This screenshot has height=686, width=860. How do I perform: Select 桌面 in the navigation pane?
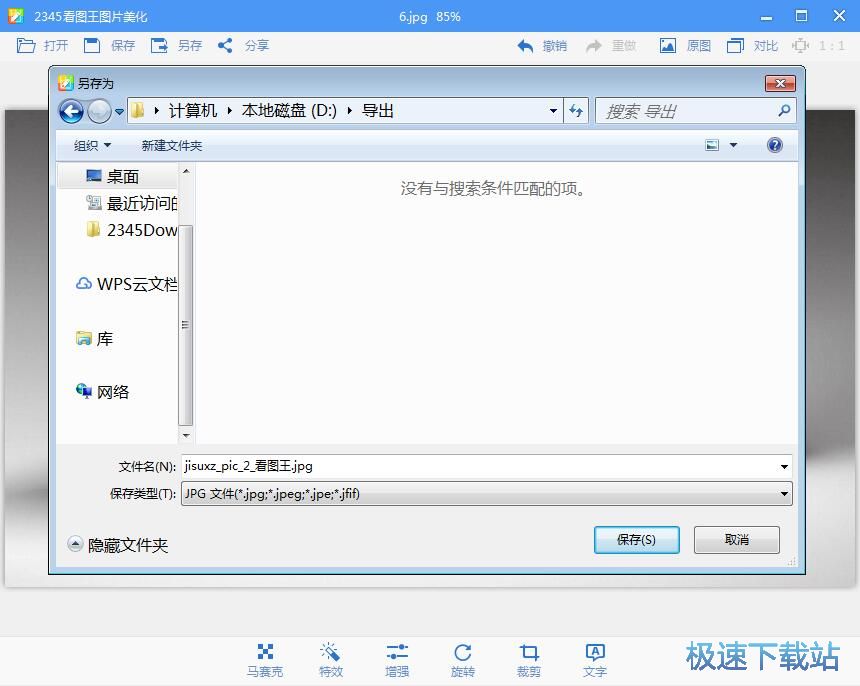118,177
